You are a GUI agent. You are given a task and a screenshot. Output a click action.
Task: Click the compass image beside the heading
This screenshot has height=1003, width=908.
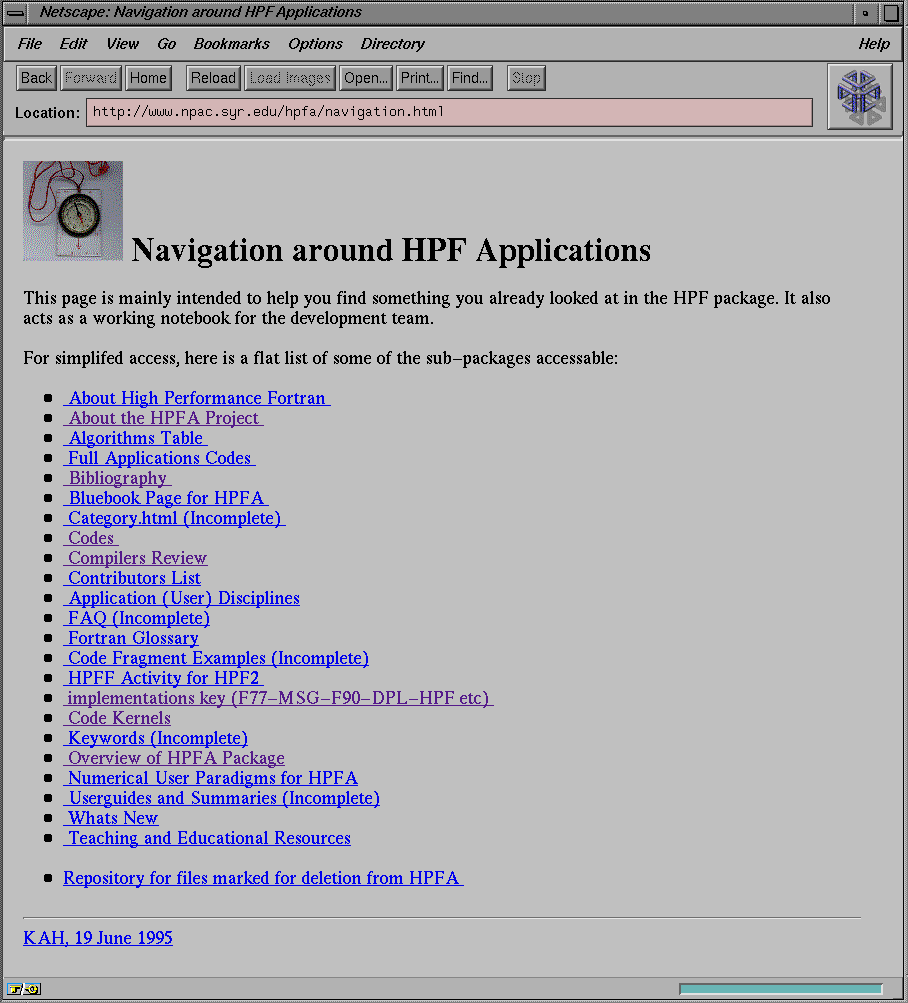[73, 211]
